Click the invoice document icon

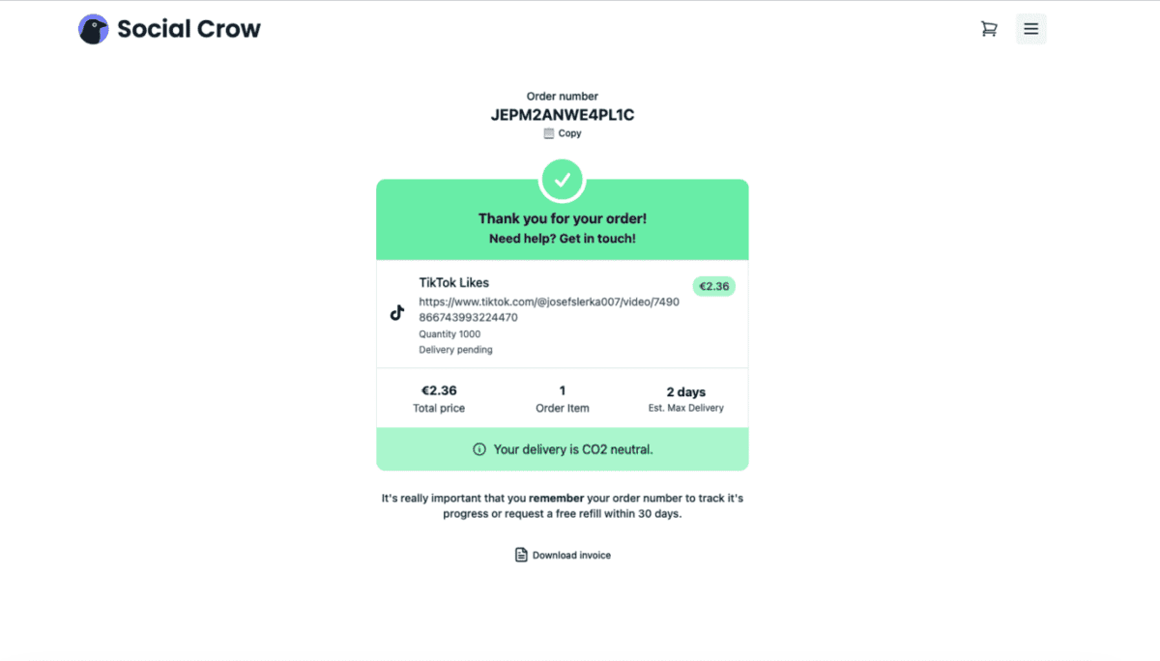click(x=521, y=555)
